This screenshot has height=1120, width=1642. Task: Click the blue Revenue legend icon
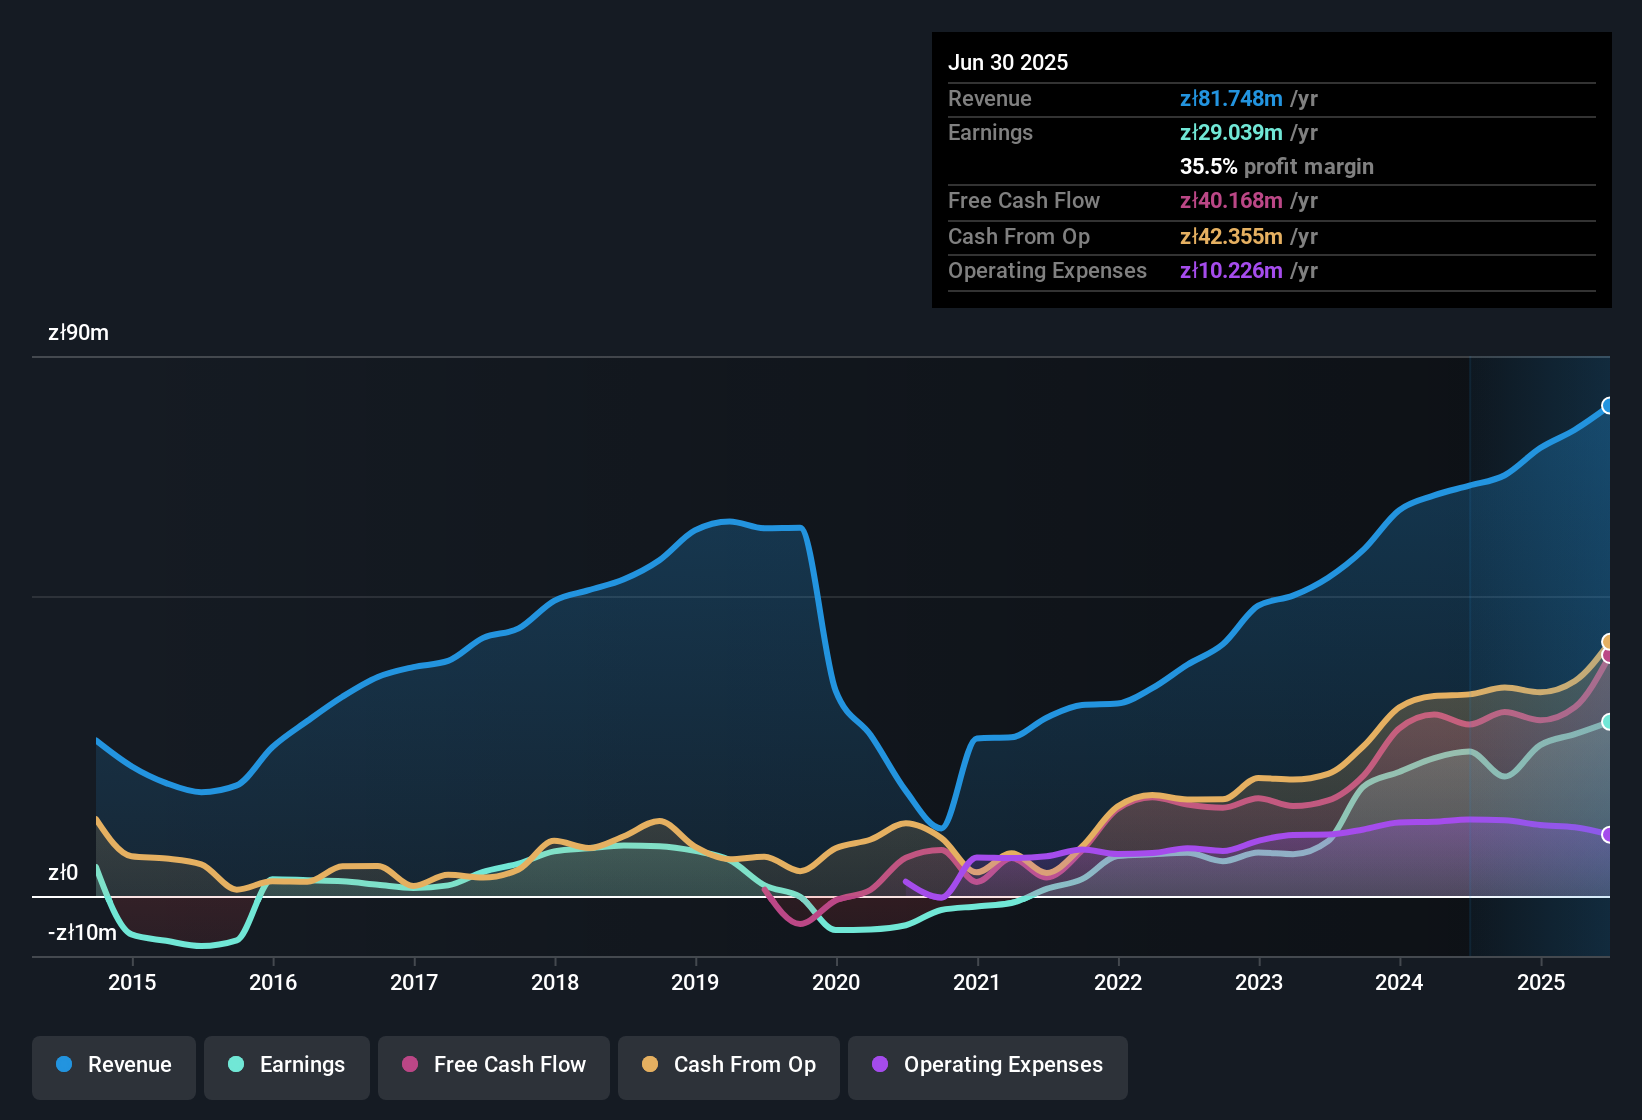click(64, 1065)
